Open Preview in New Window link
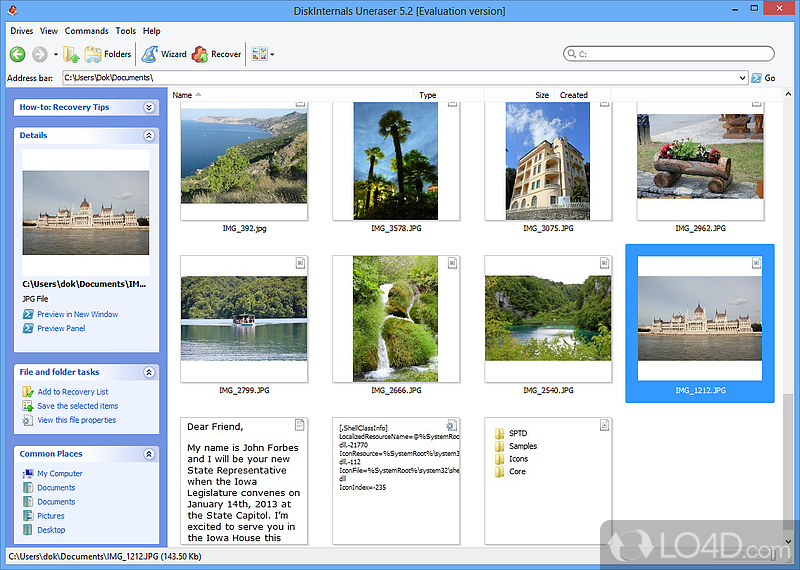Image resolution: width=800 pixels, height=570 pixels. pos(77,314)
